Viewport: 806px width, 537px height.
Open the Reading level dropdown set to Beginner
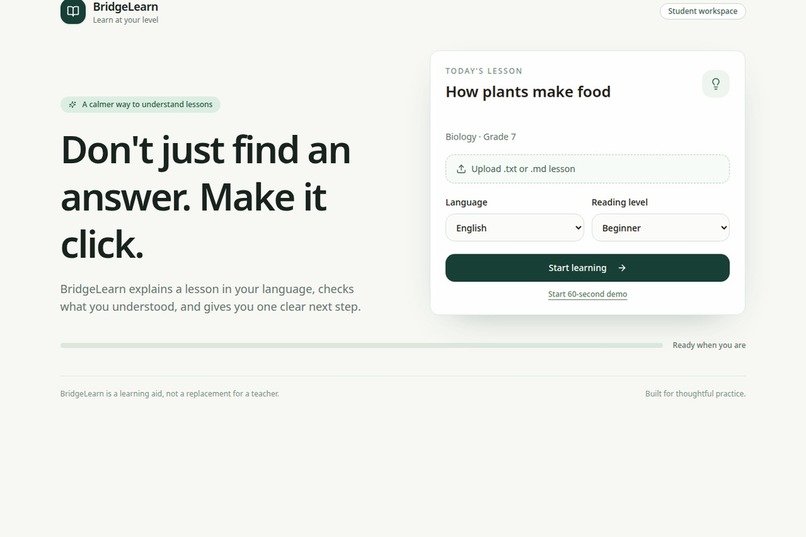pos(661,228)
